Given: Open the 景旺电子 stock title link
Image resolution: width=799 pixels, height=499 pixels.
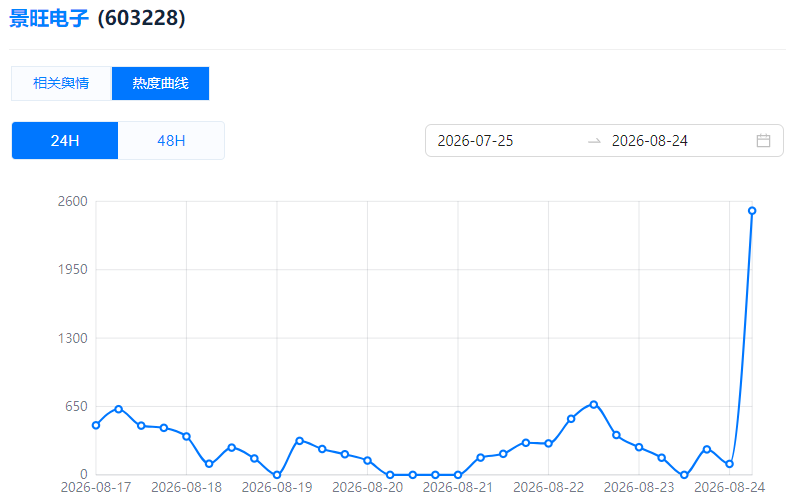Looking at the screenshot, I should coord(49,18).
